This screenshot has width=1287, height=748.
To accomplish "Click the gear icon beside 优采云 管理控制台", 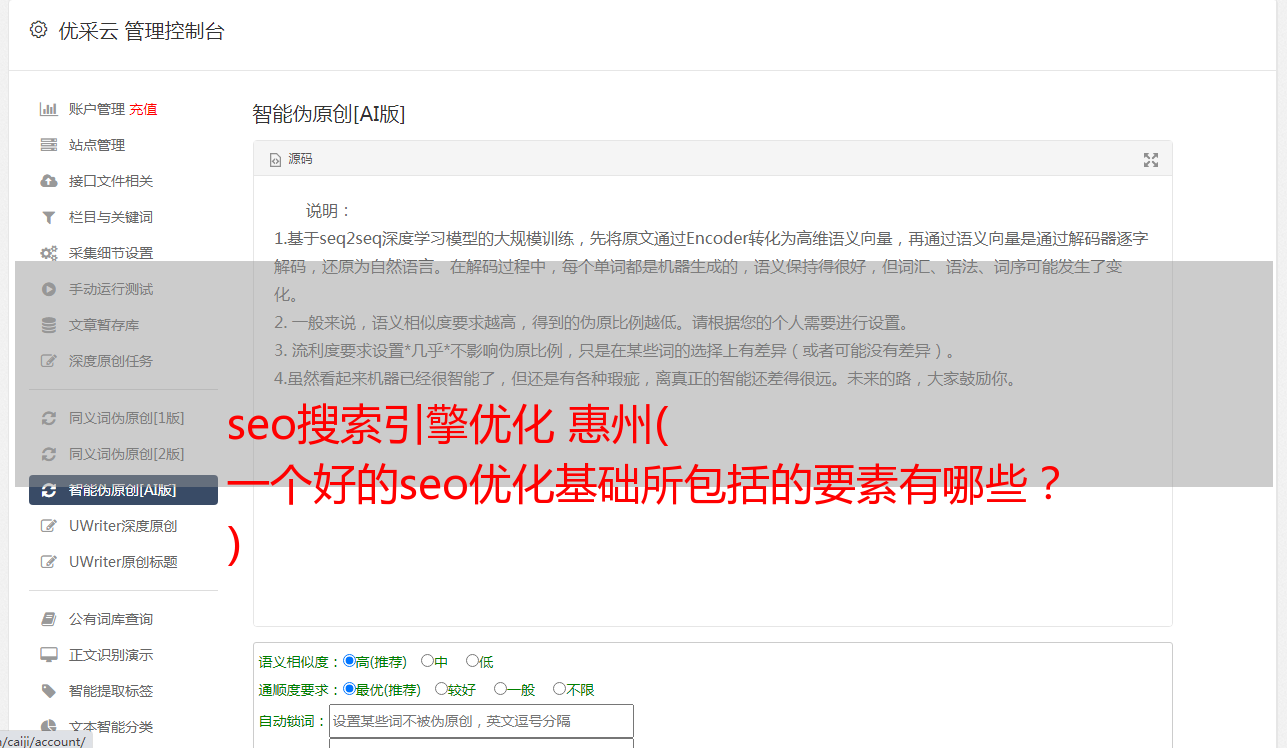I will pos(38,30).
